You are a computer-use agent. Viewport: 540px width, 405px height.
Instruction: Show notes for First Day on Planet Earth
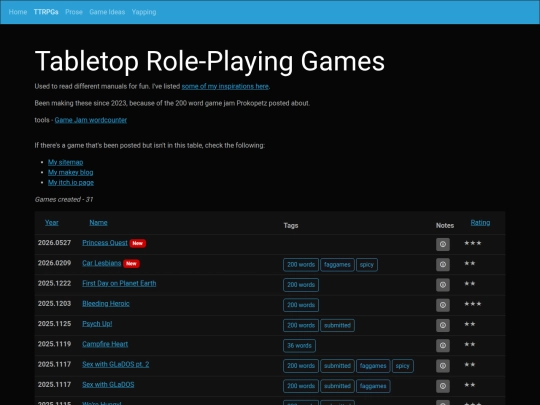pyautogui.click(x=443, y=285)
